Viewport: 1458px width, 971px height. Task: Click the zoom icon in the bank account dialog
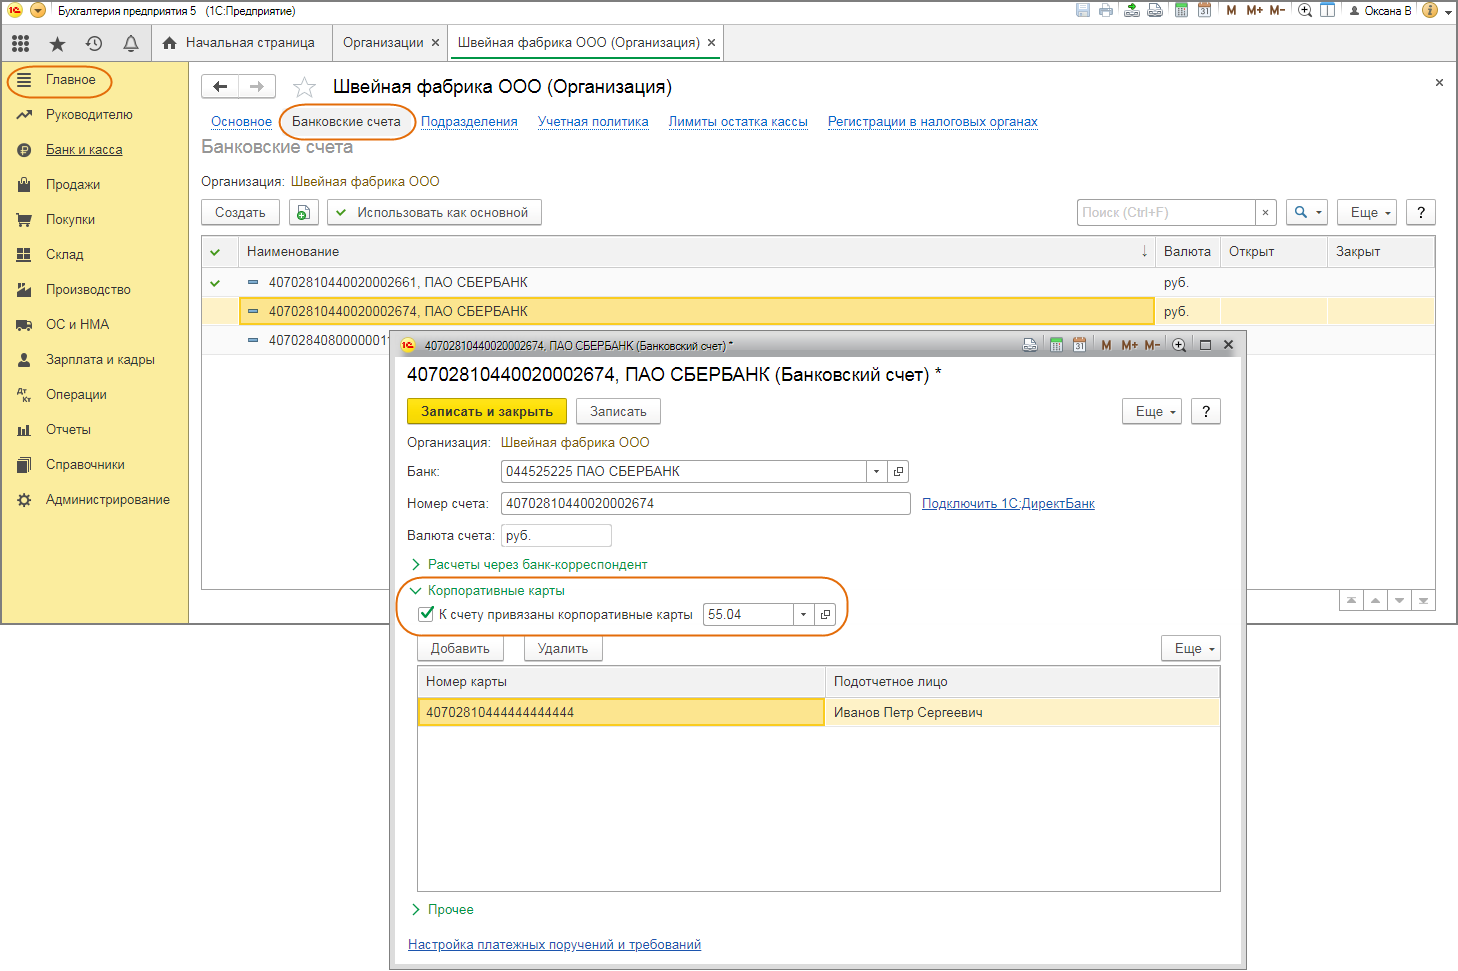1180,345
